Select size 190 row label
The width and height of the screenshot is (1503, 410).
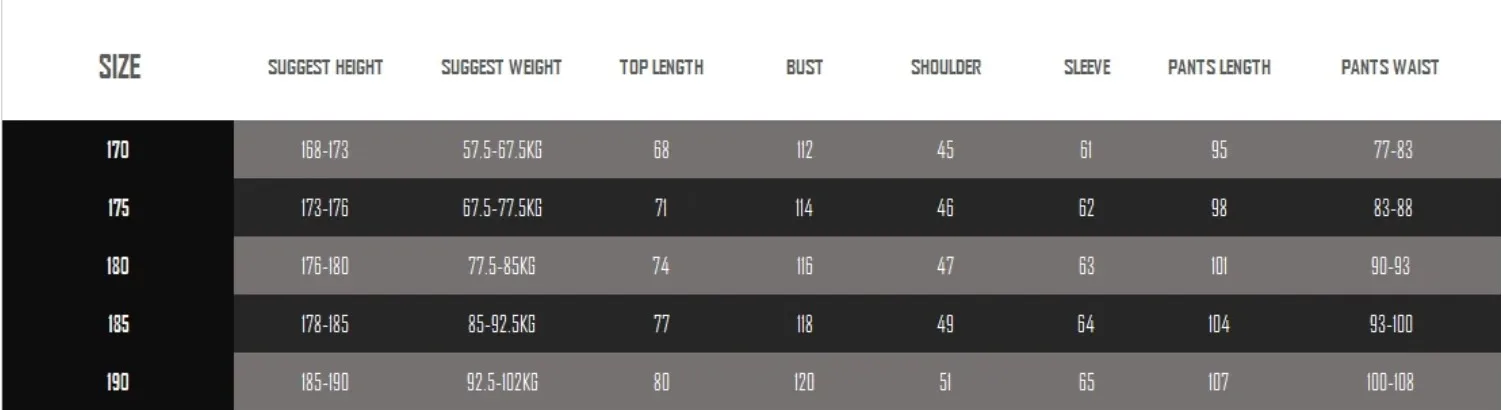[x=118, y=382]
